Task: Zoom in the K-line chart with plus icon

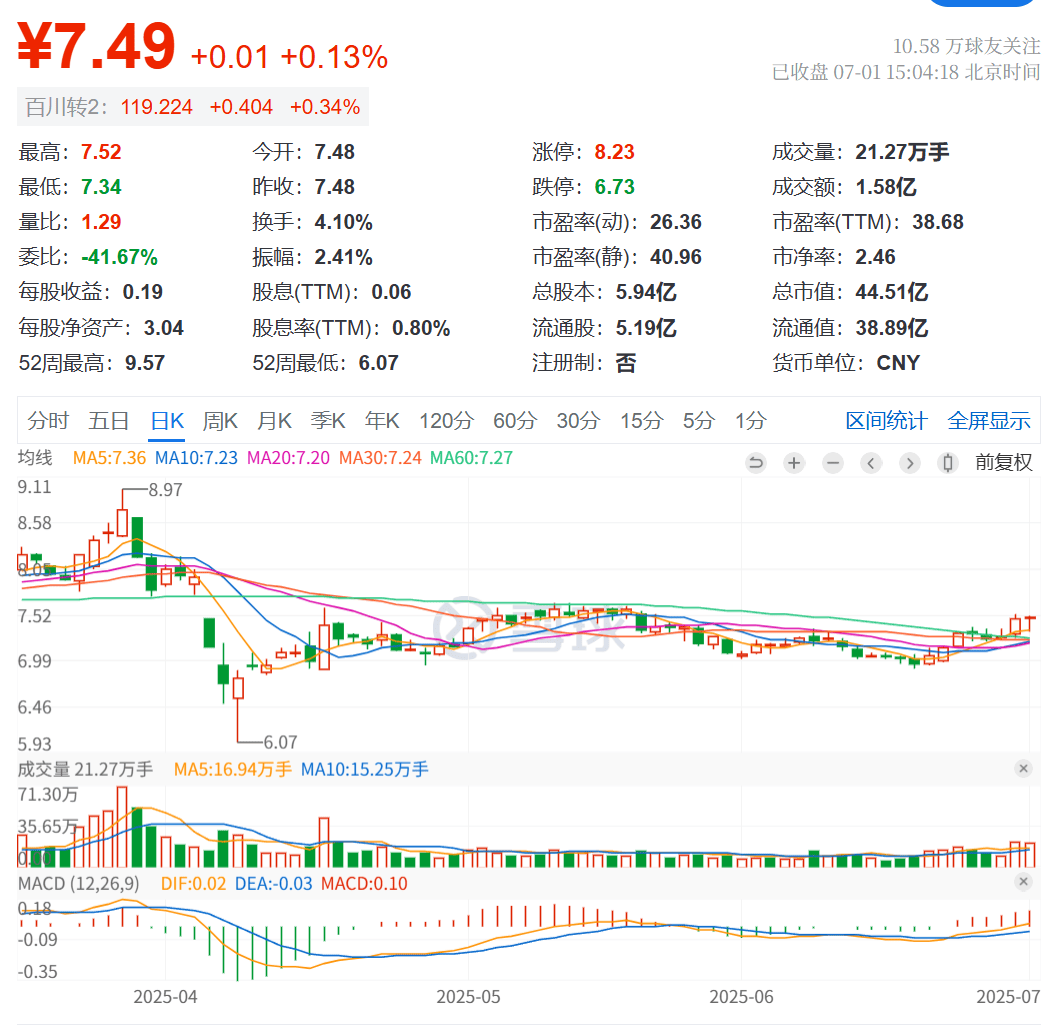Action: click(x=794, y=462)
